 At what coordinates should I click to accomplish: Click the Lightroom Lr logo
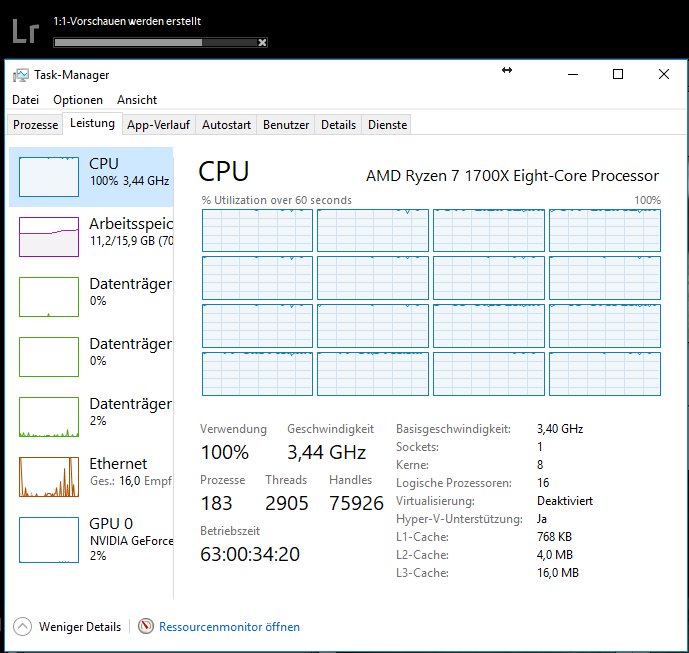[25, 32]
